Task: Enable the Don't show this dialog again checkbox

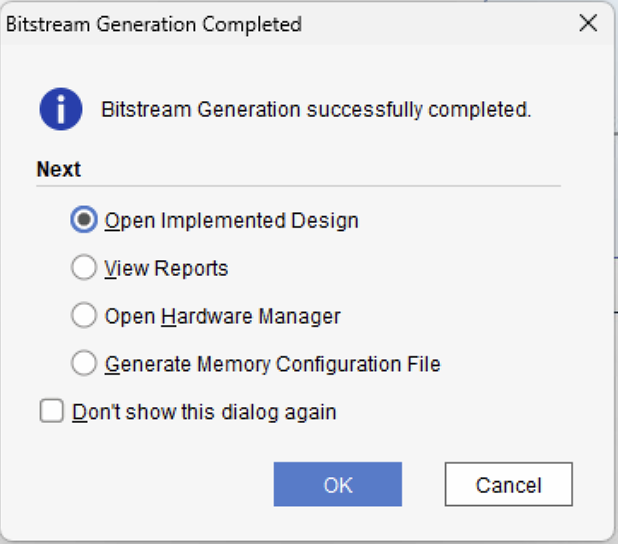Action: [51, 411]
